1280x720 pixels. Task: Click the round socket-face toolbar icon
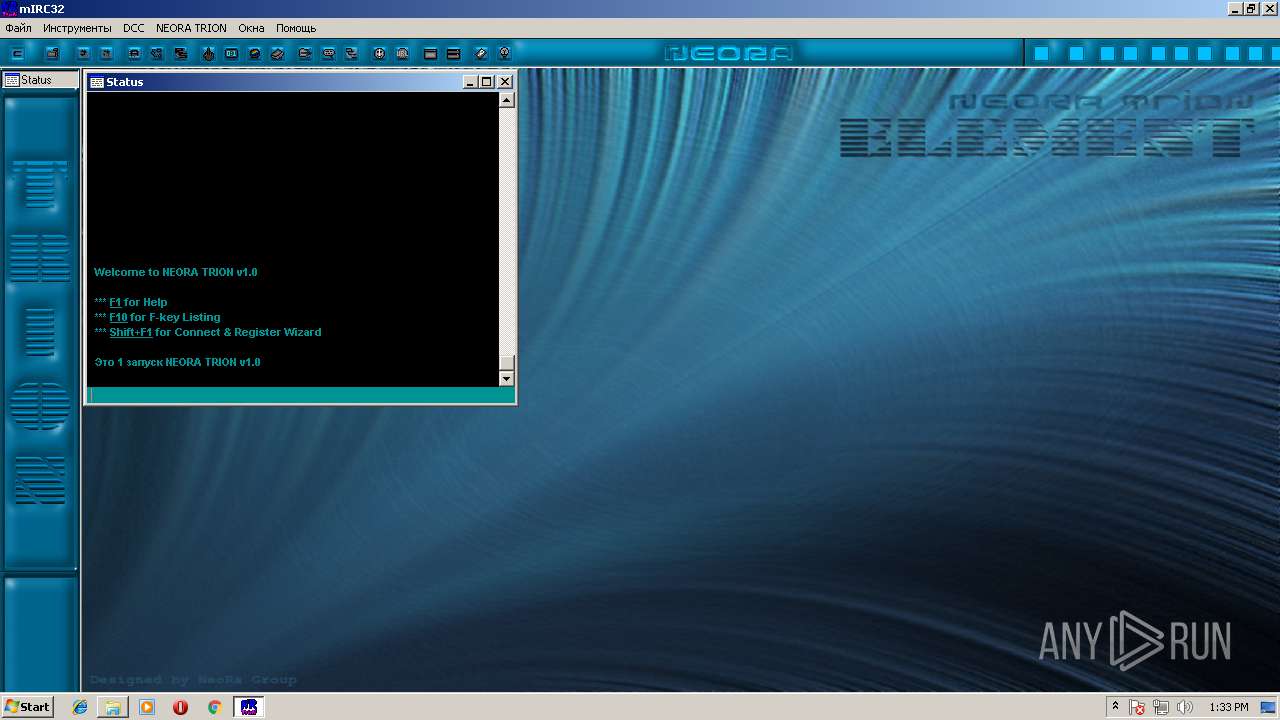379,53
